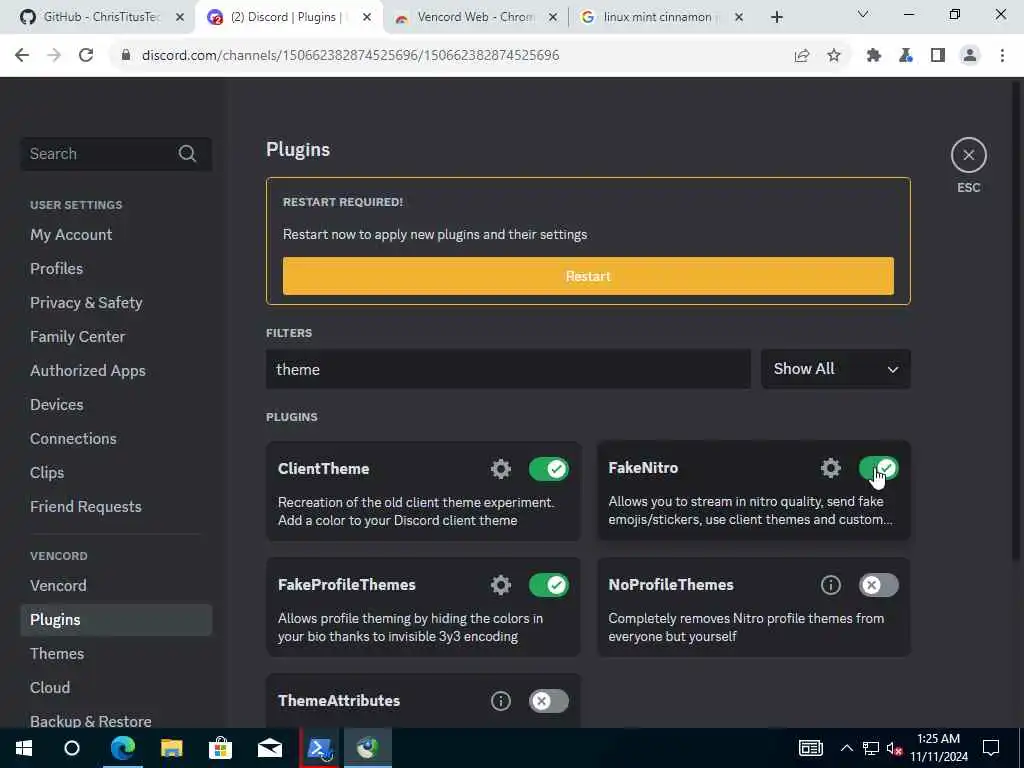This screenshot has height=768, width=1024.
Task: Click the browser forward arrow
Action: pyautogui.click(x=54, y=55)
